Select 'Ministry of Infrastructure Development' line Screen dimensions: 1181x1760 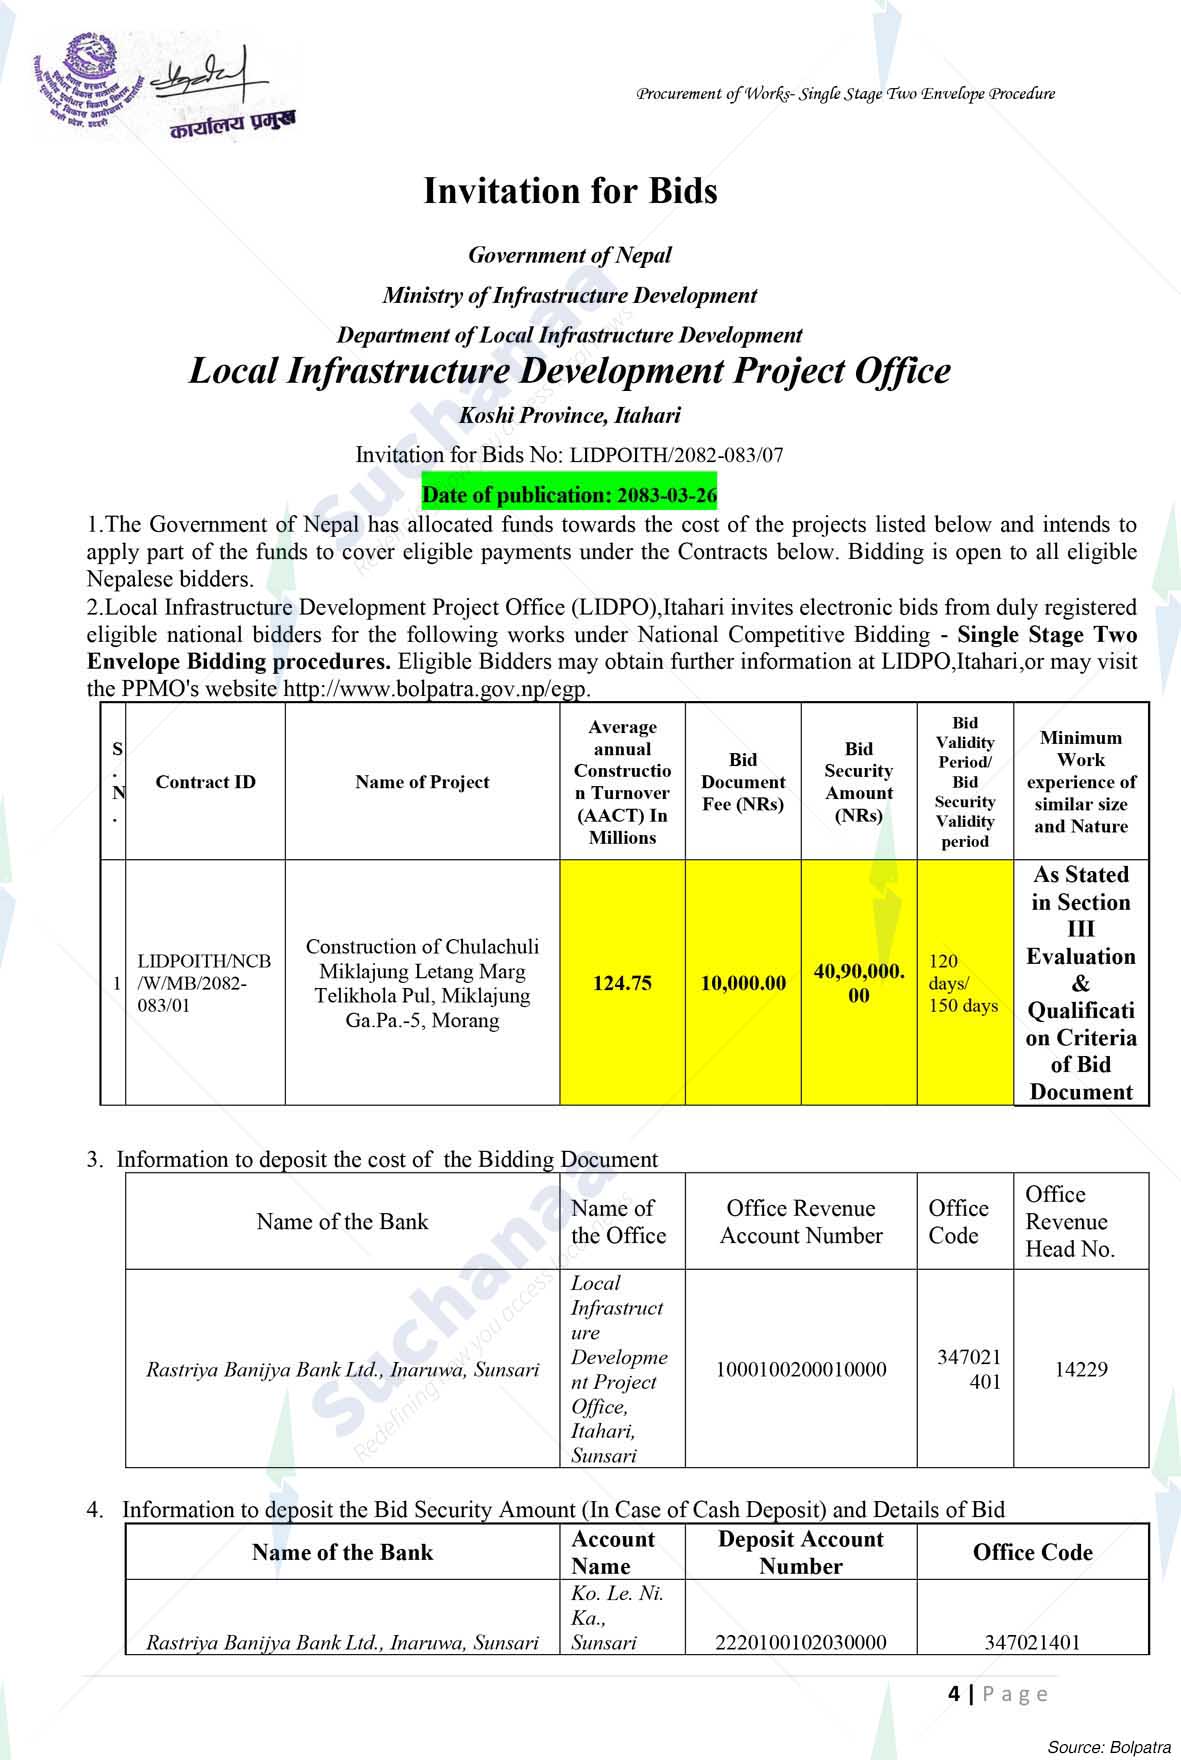(570, 295)
